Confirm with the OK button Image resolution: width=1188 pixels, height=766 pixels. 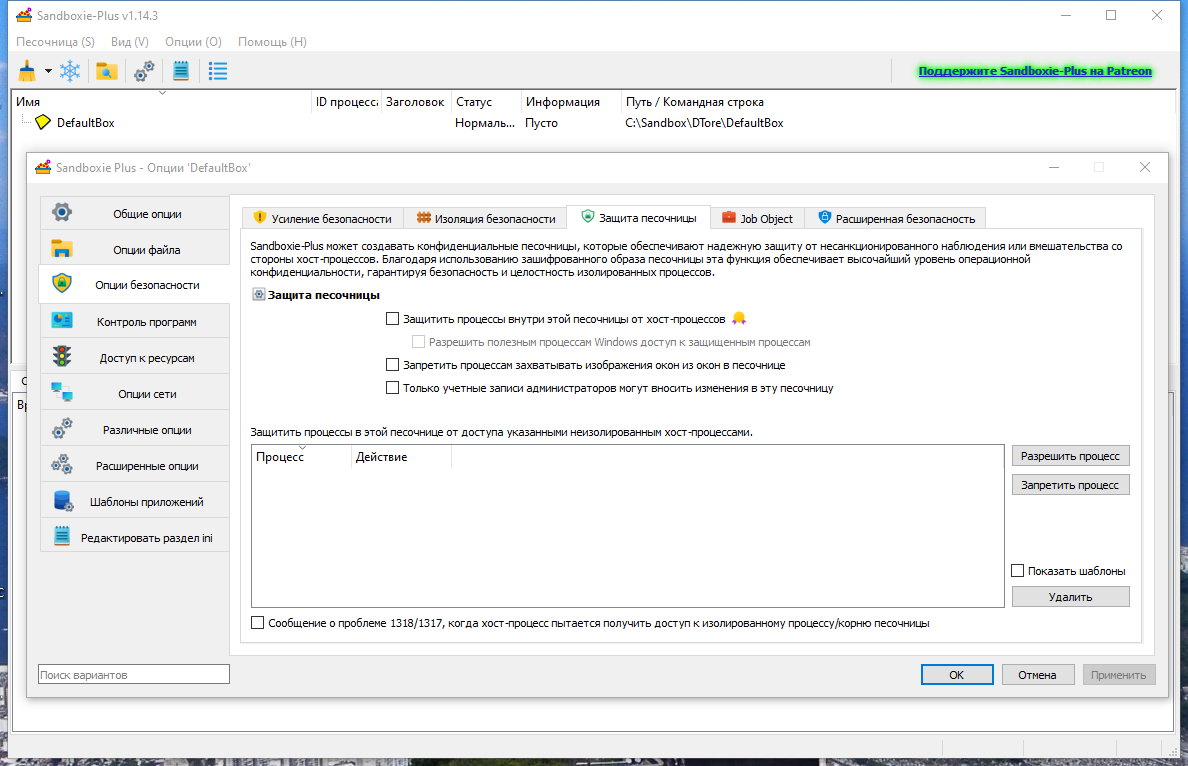pos(957,674)
